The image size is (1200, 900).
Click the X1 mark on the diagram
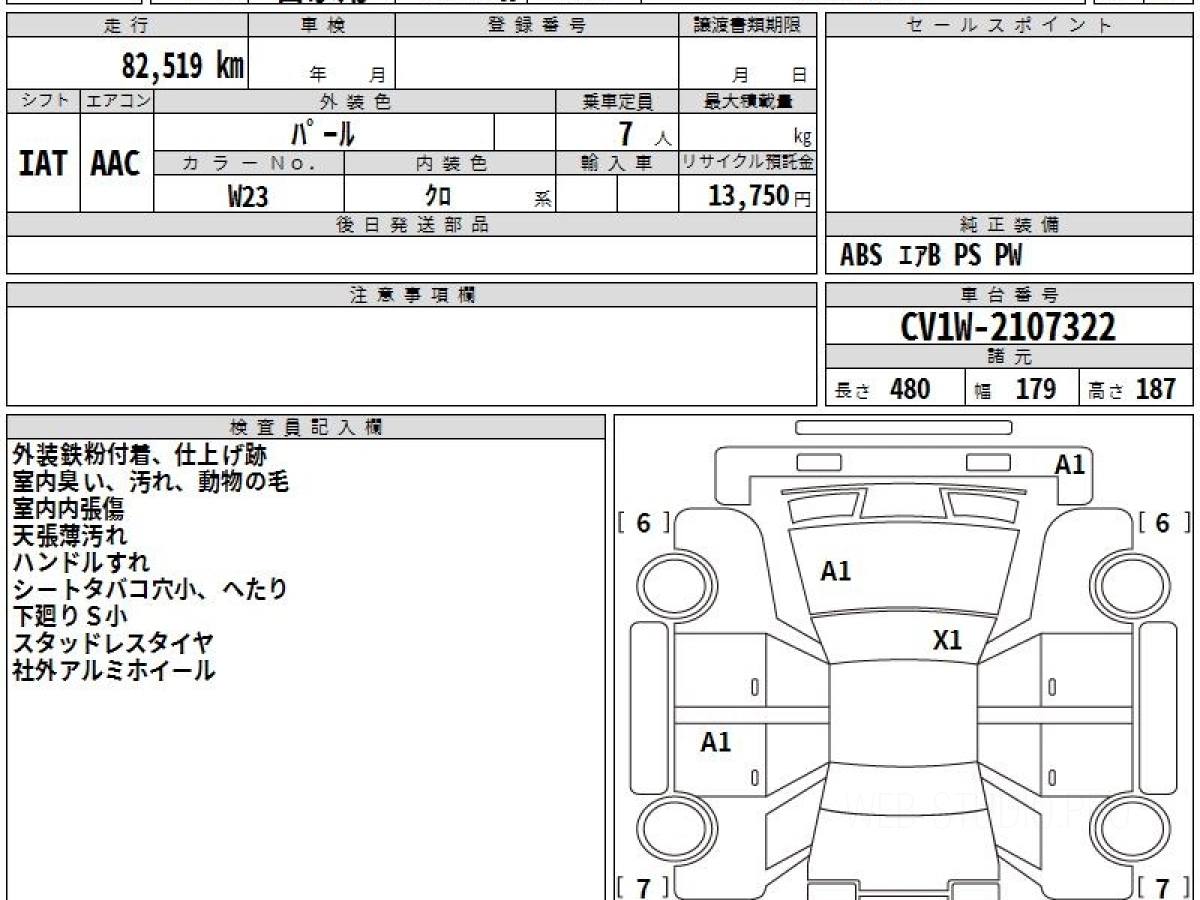[947, 641]
